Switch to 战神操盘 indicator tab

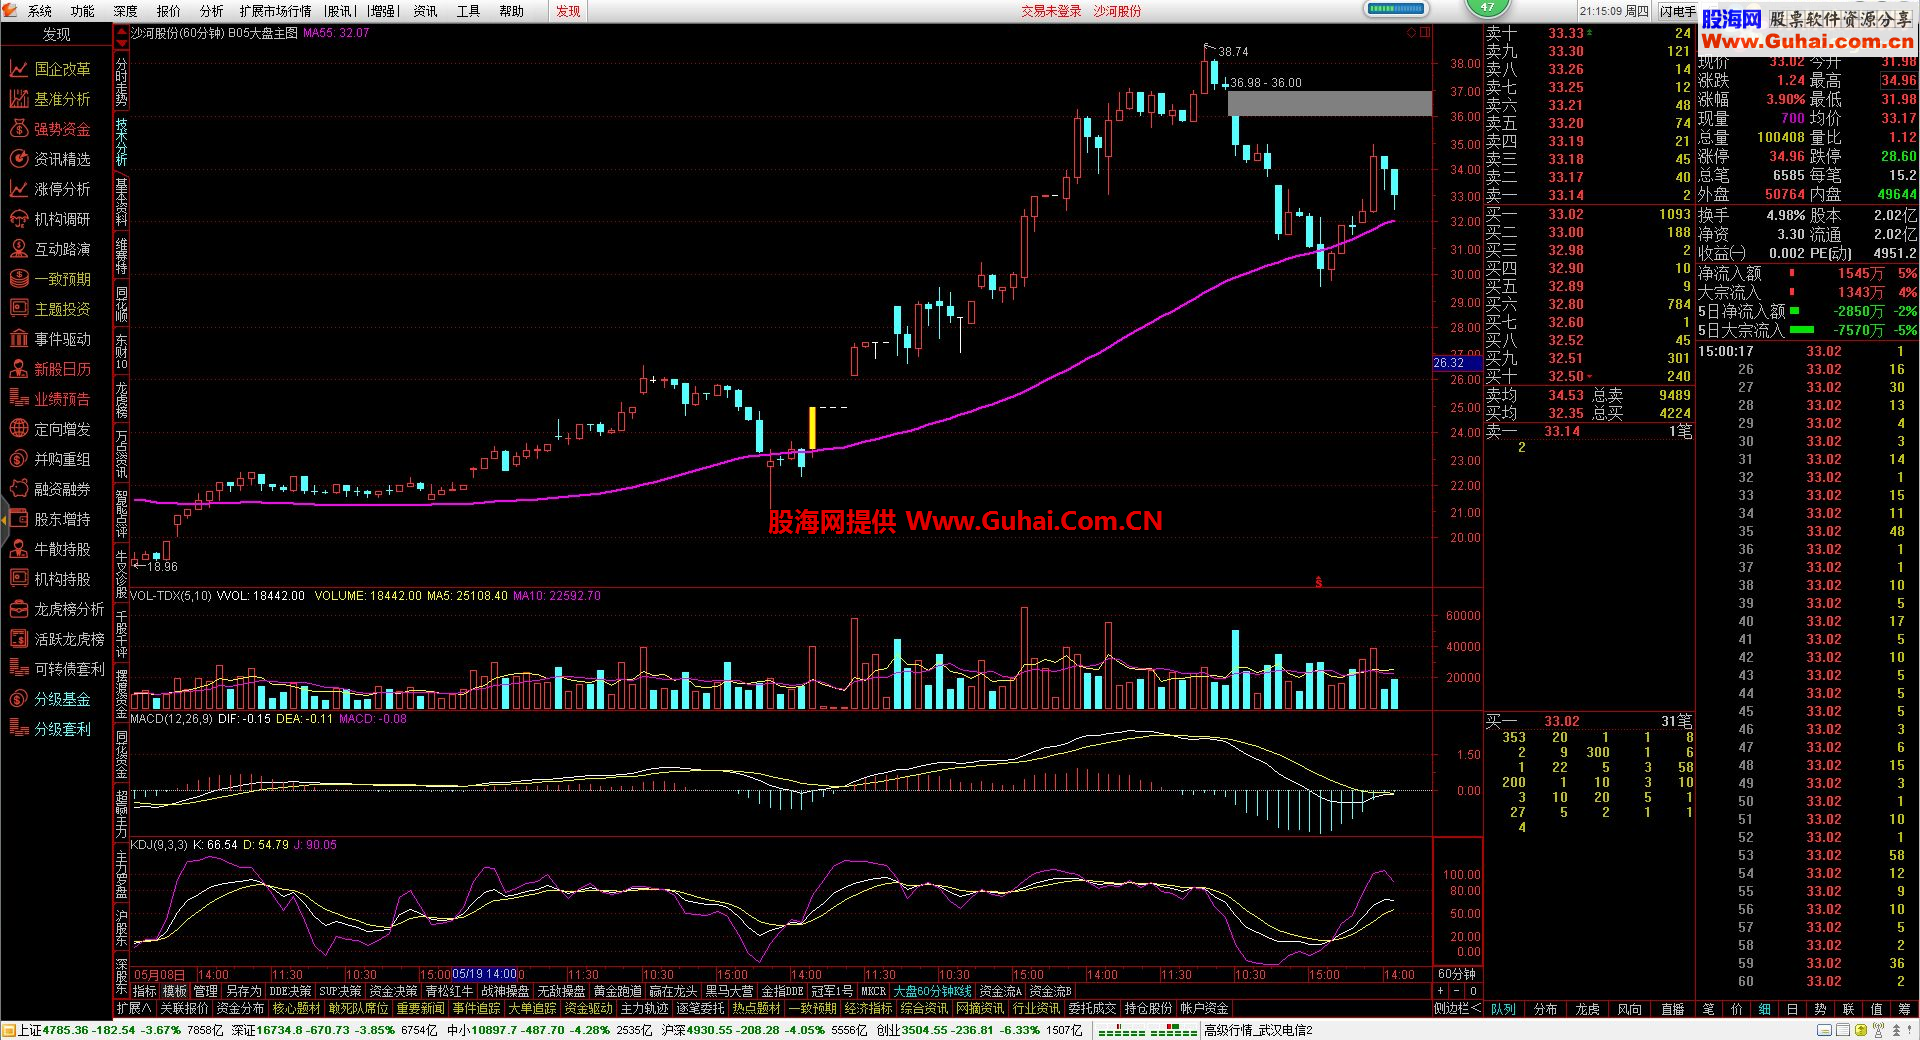point(505,991)
